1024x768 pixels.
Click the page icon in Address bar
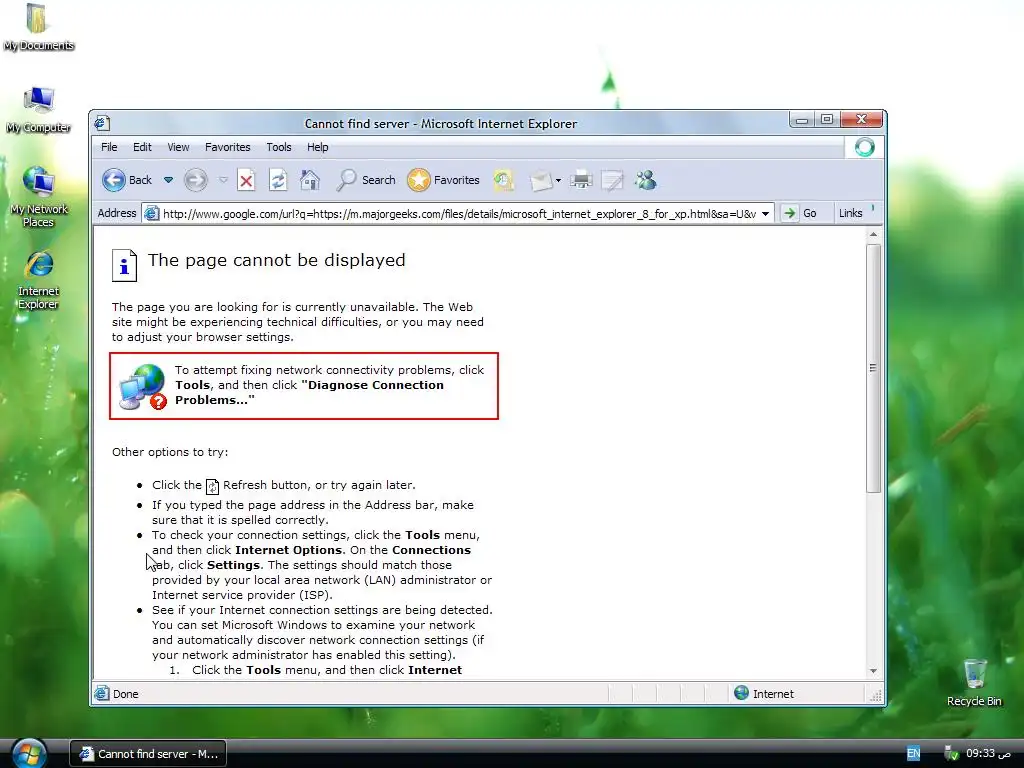[x=152, y=214]
